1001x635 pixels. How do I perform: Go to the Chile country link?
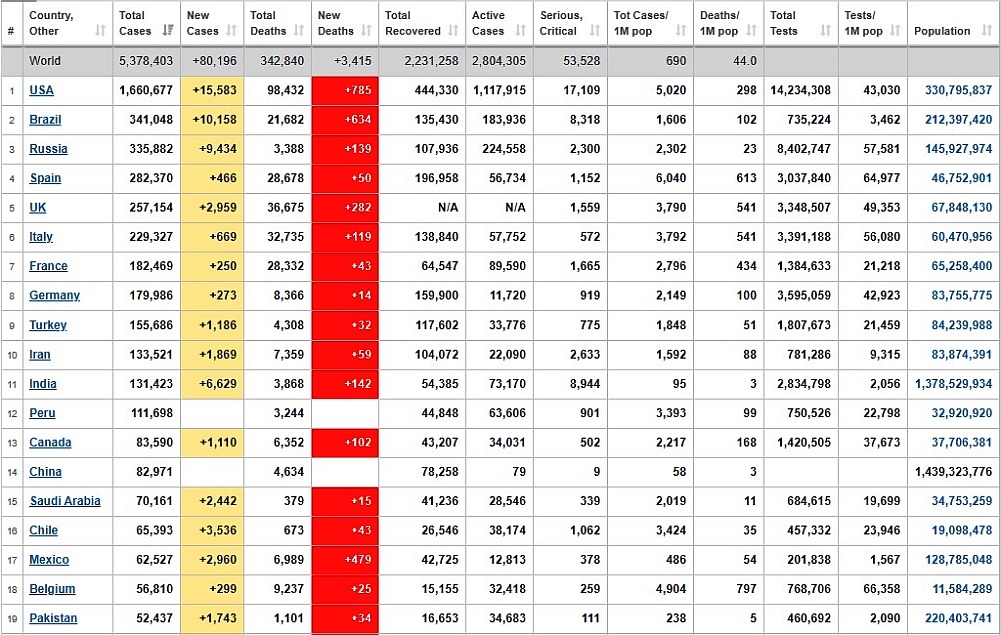click(43, 530)
